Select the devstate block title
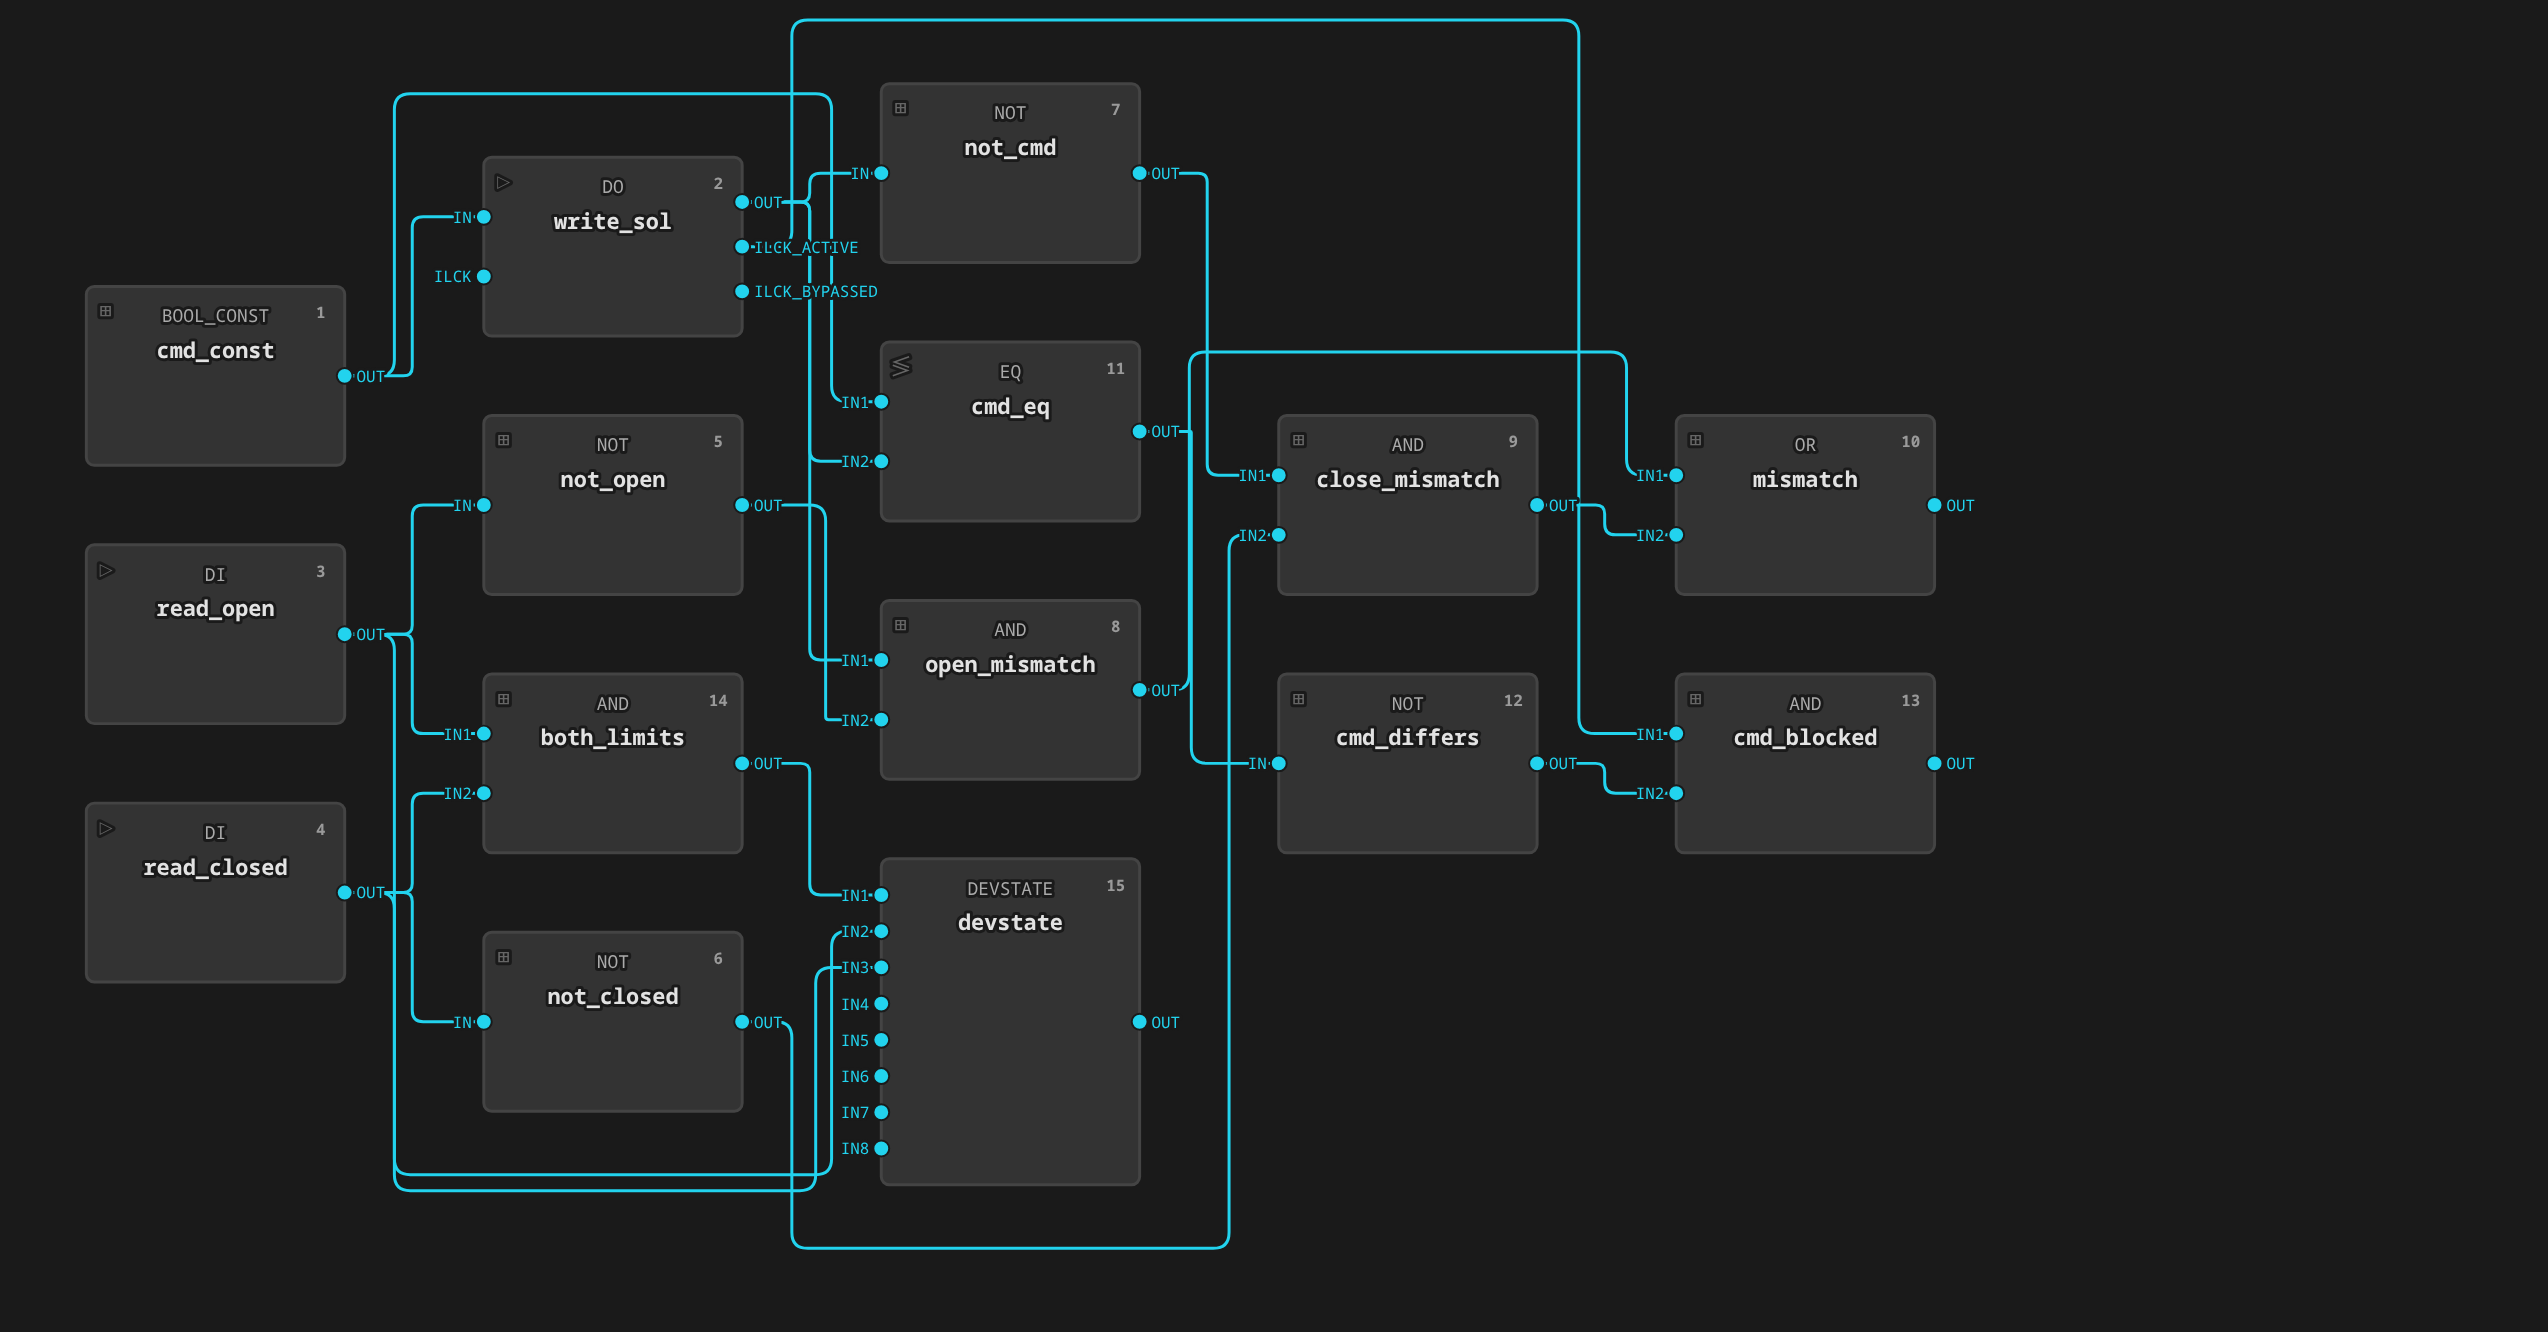The width and height of the screenshot is (2548, 1332). coord(1010,922)
